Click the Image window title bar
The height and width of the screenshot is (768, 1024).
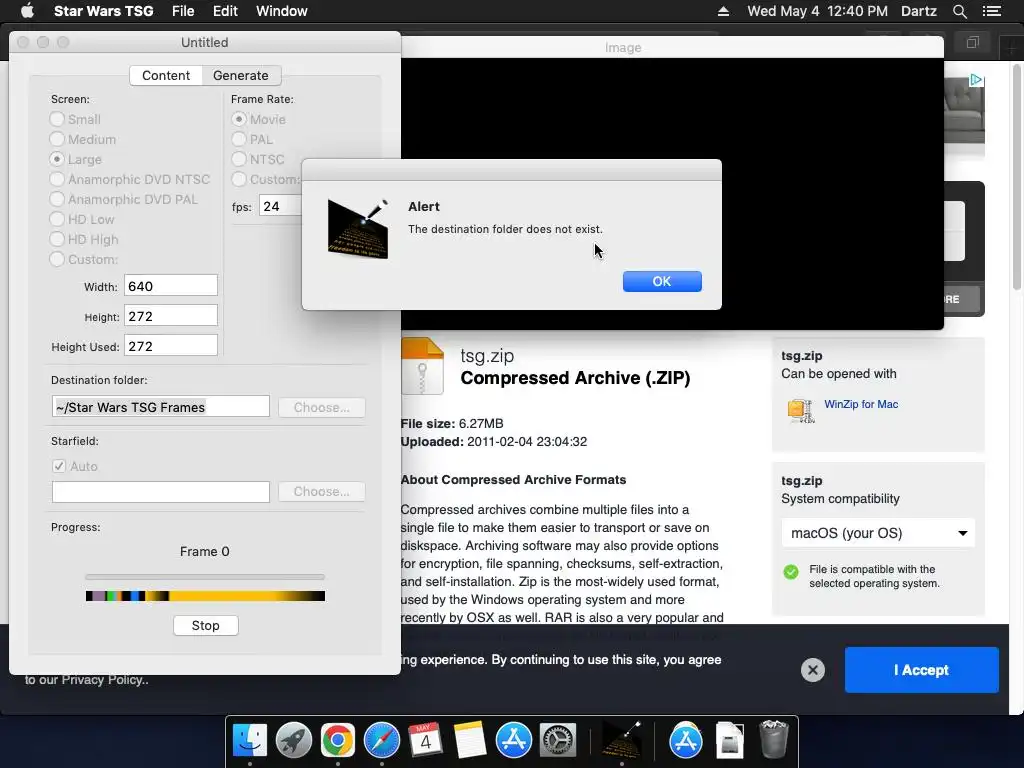[672, 47]
